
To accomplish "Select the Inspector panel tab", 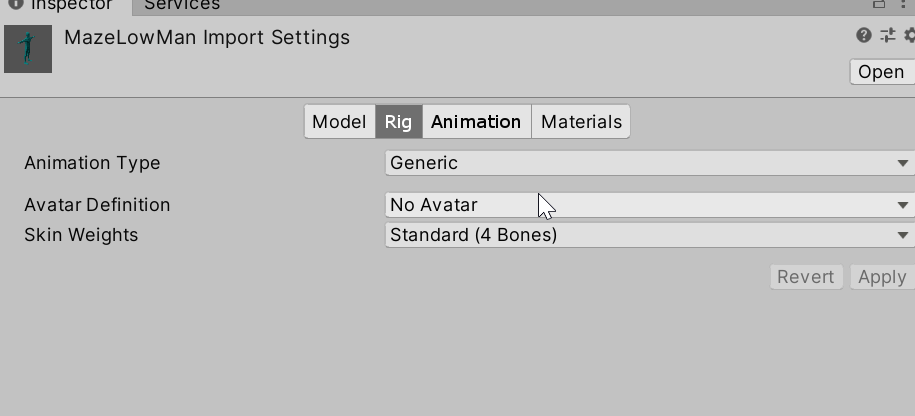I will [x=70, y=5].
